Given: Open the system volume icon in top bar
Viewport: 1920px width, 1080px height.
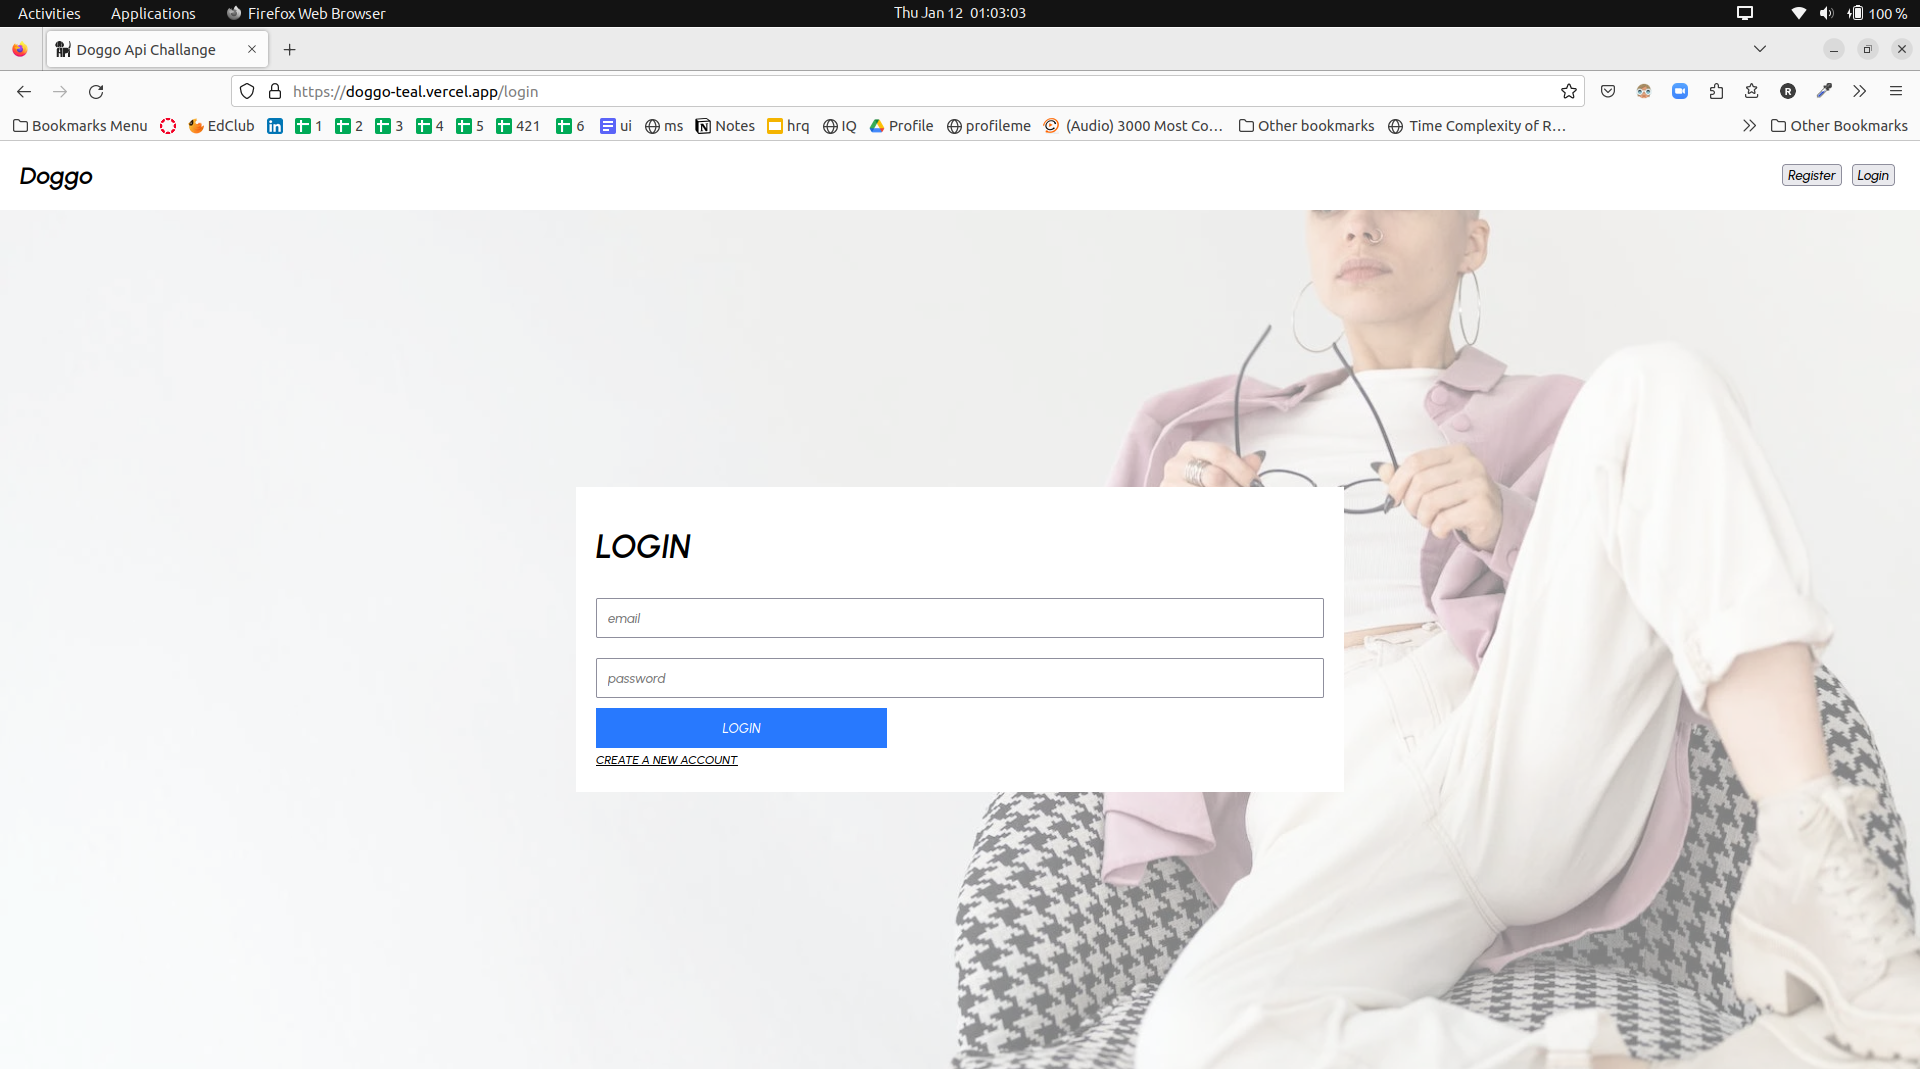Looking at the screenshot, I should coord(1826,13).
